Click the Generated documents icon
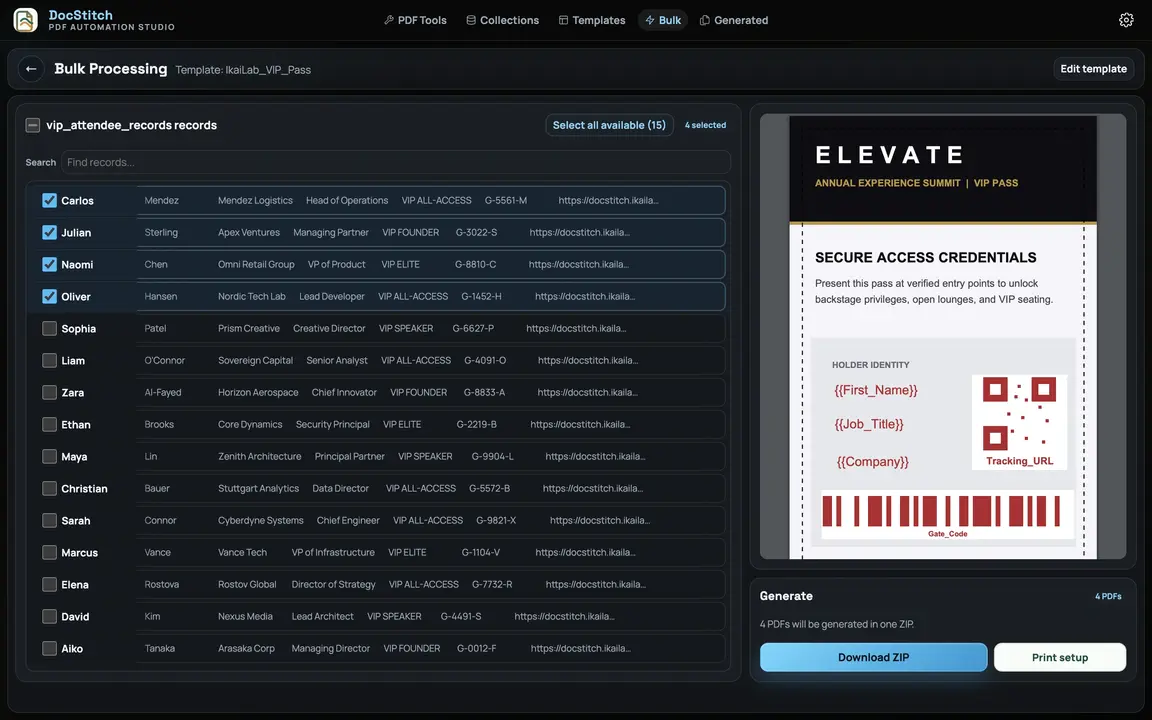This screenshot has height=720, width=1152. [x=705, y=20]
